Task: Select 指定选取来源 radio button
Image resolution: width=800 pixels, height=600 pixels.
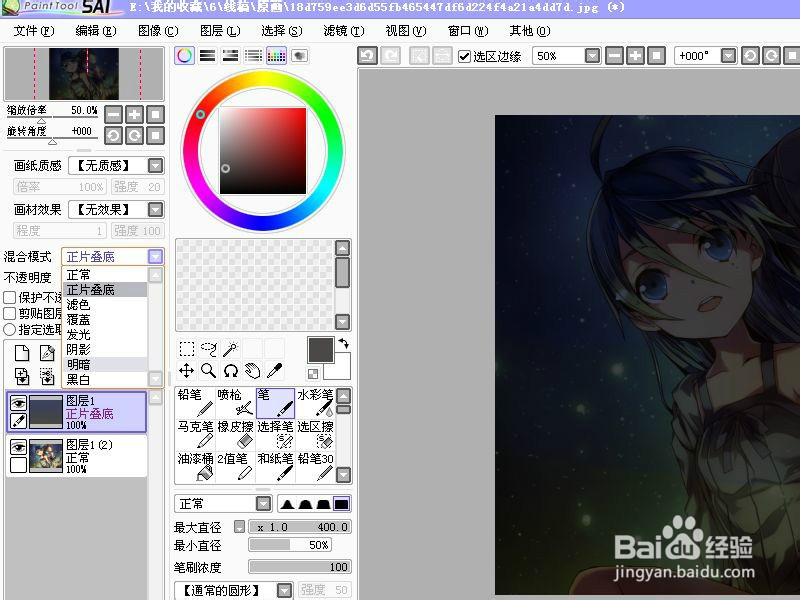Action: tap(10, 329)
